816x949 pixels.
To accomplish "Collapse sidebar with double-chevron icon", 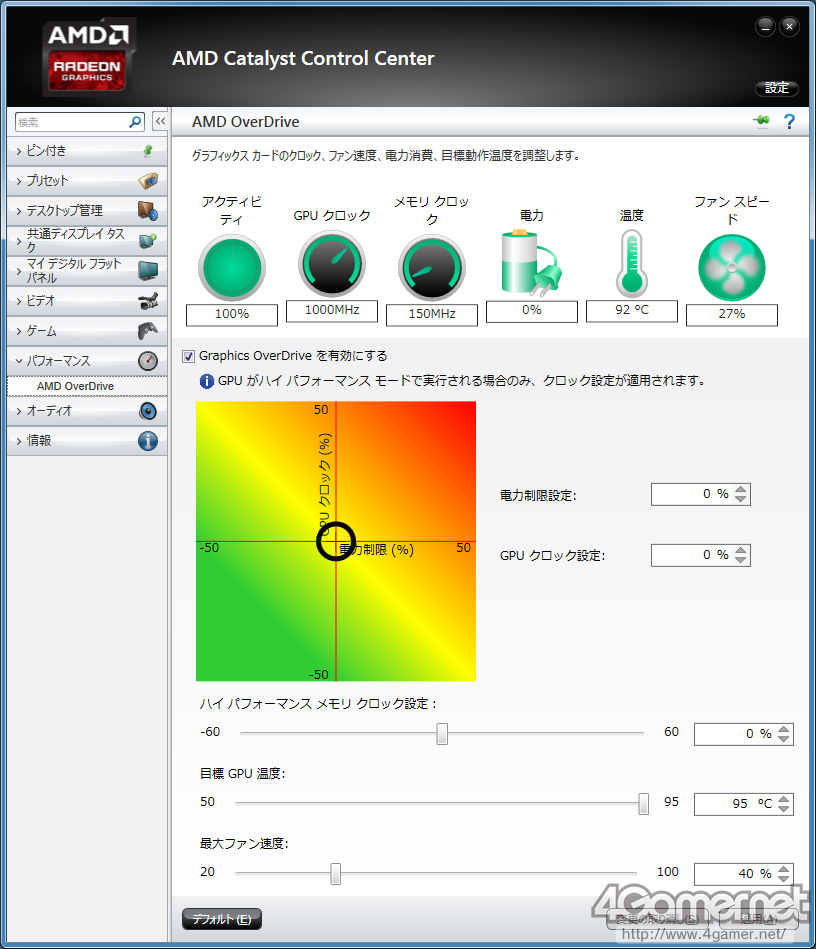I will pyautogui.click(x=160, y=122).
